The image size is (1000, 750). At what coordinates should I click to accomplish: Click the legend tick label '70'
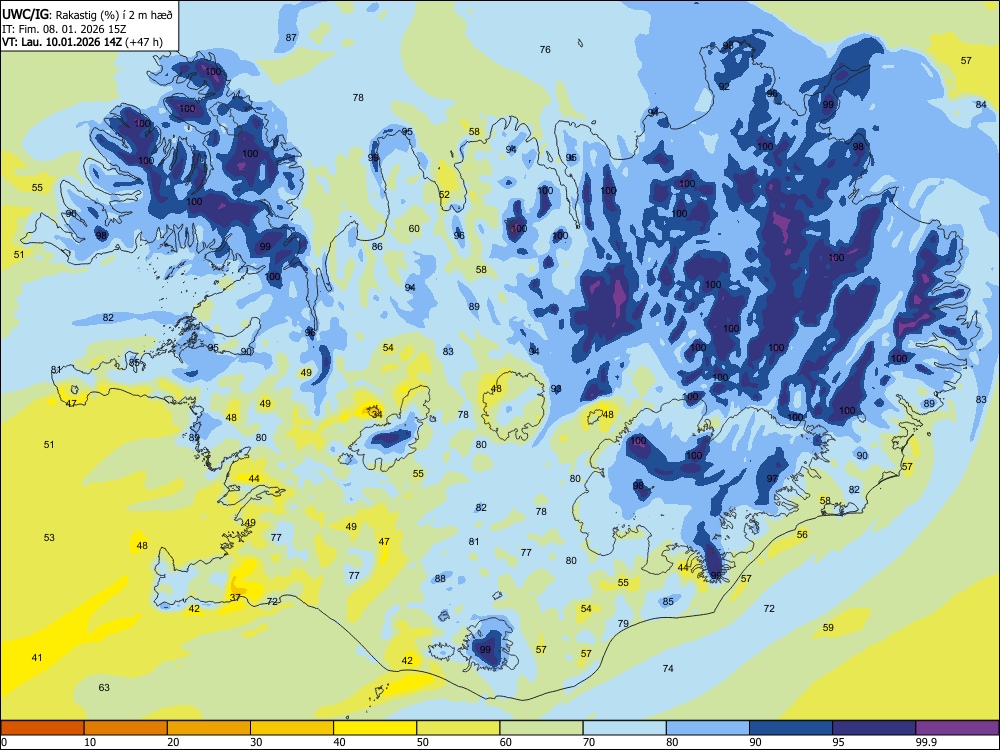click(589, 742)
